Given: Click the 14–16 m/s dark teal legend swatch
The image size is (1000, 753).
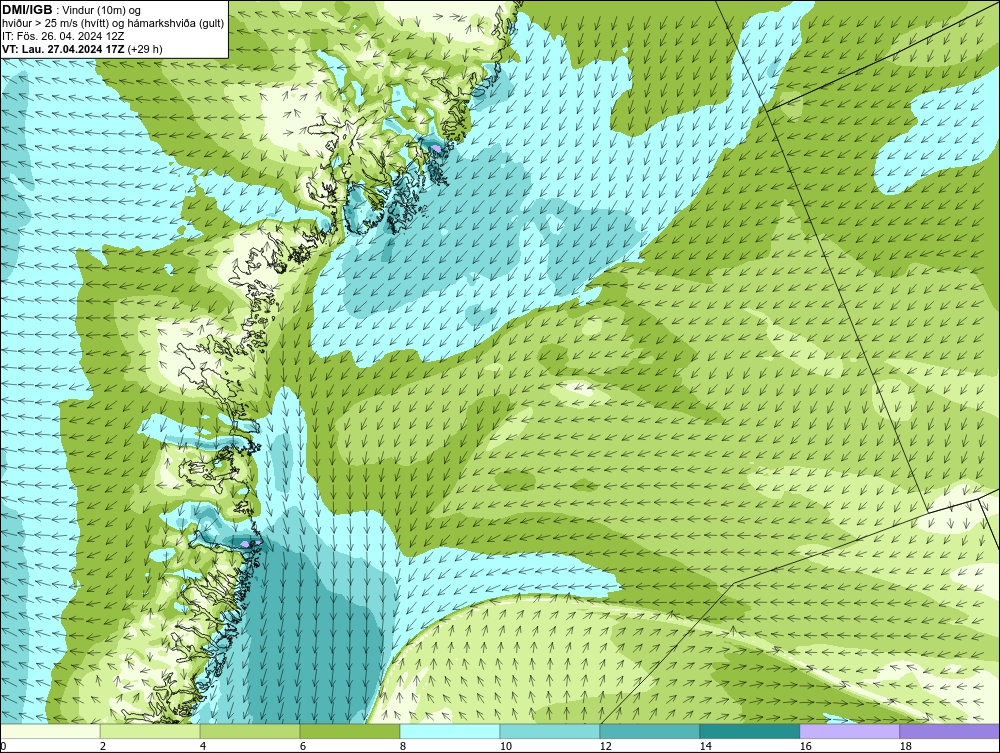Looking at the screenshot, I should (x=749, y=731).
